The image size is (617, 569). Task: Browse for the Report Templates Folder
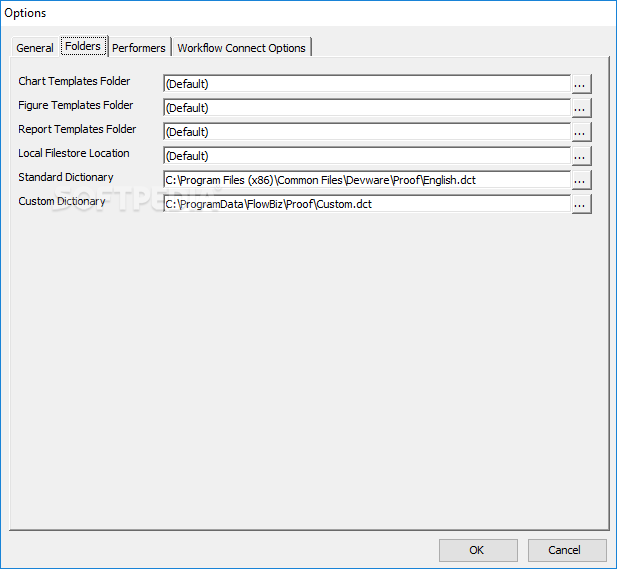click(x=581, y=132)
